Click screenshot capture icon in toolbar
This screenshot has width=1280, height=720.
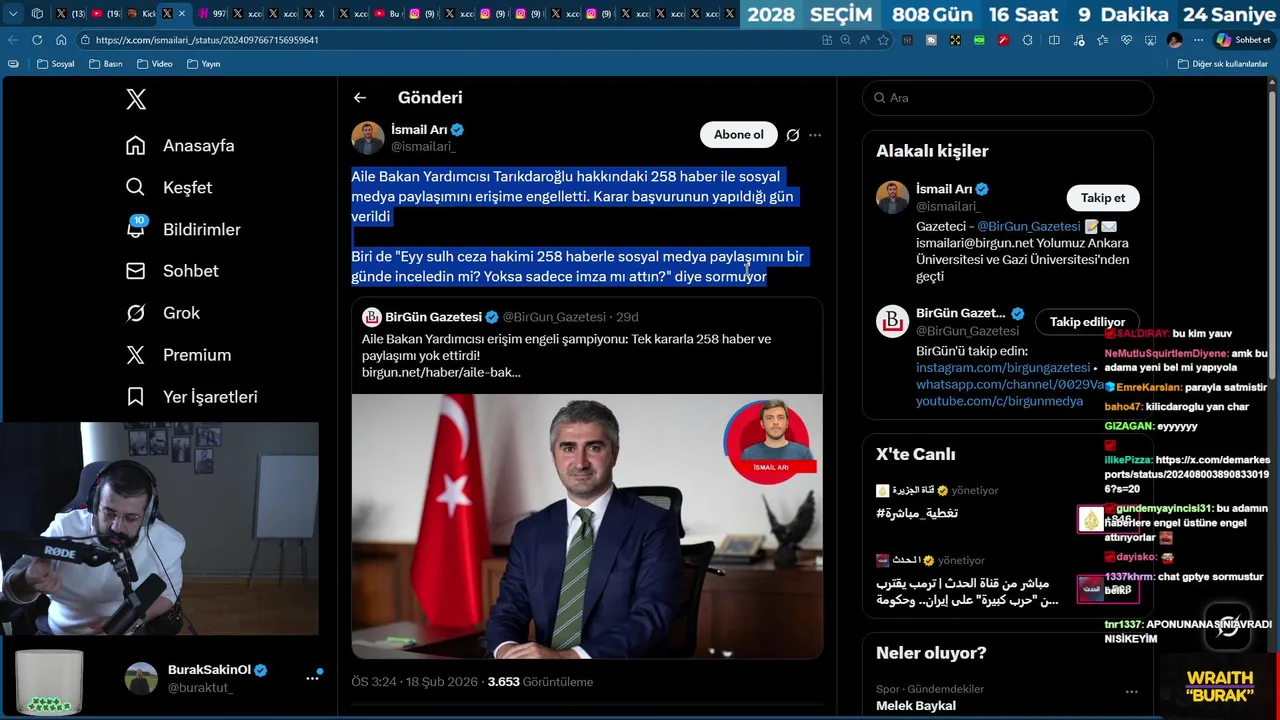[x=1150, y=40]
